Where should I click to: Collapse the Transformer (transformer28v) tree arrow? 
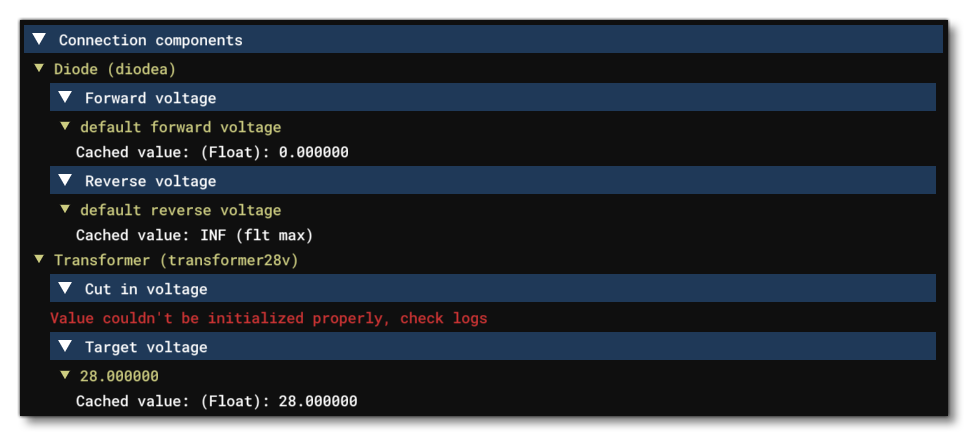39,259
